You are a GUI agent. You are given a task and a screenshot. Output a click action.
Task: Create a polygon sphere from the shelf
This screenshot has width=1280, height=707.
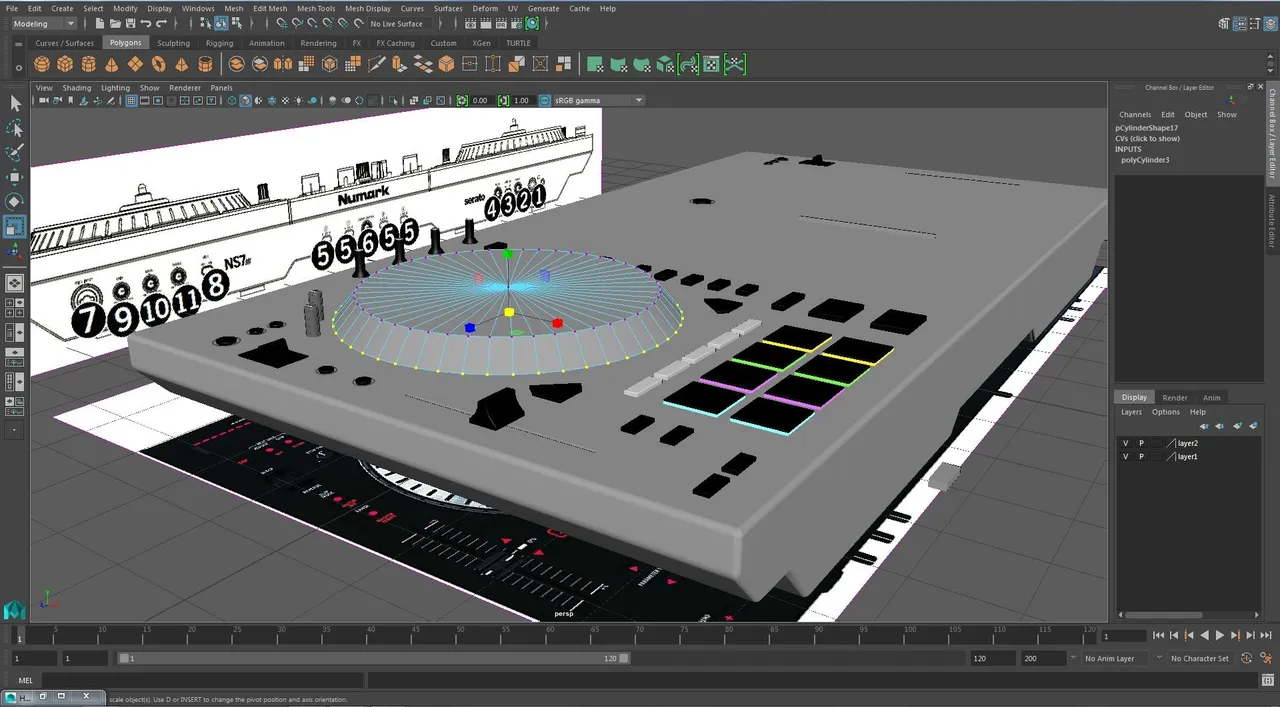[x=42, y=64]
